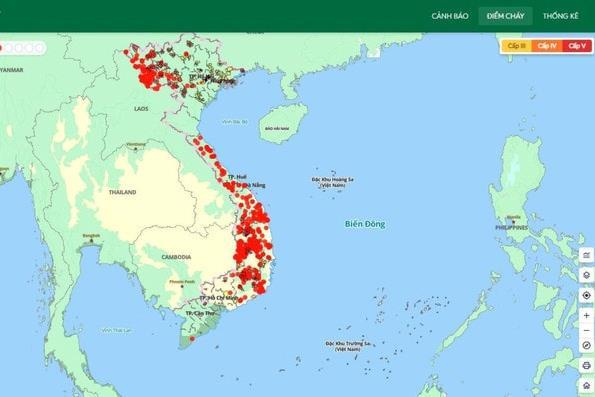
Task: Click the TP. Huế city label
Action: (x=237, y=177)
